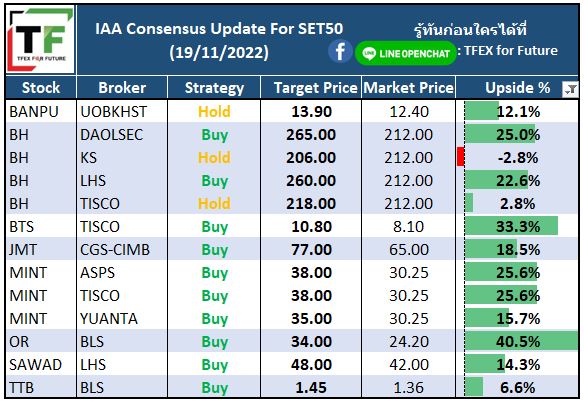The width and height of the screenshot is (584, 402).
Task: Click the OR 40.5% green upside bar
Action: tap(521, 341)
